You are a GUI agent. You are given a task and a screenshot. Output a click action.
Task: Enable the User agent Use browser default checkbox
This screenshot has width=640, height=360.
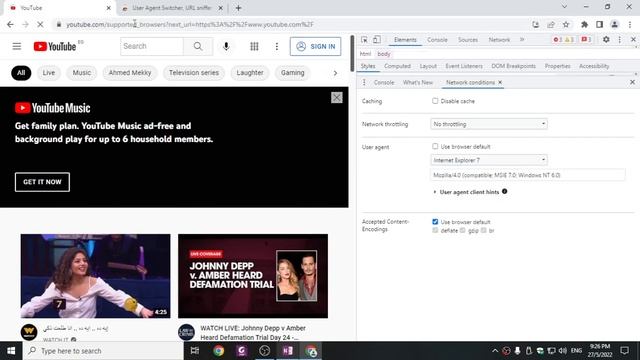pyautogui.click(x=435, y=146)
